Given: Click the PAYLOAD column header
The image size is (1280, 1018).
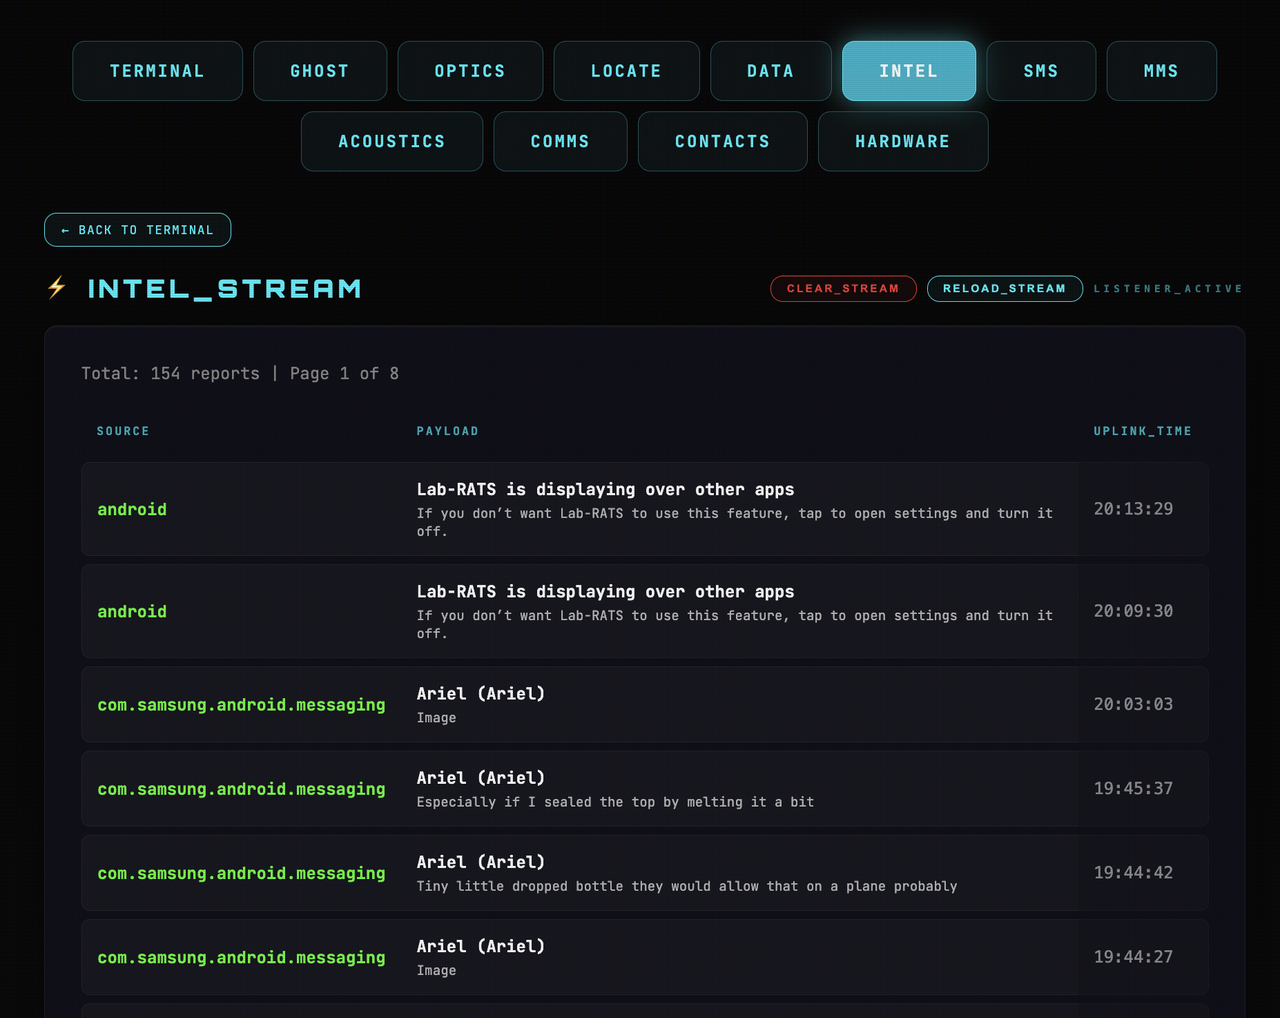Looking at the screenshot, I should (448, 431).
